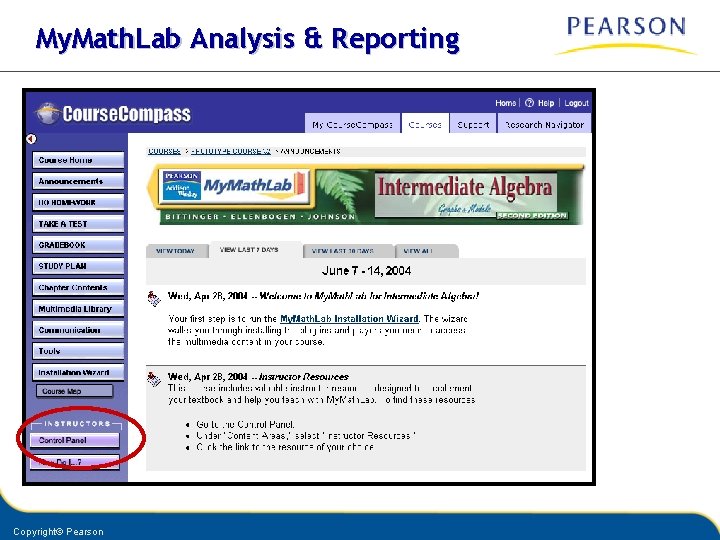720x540 pixels.
Task: Click the Communication sidebar button
Action: (78, 330)
